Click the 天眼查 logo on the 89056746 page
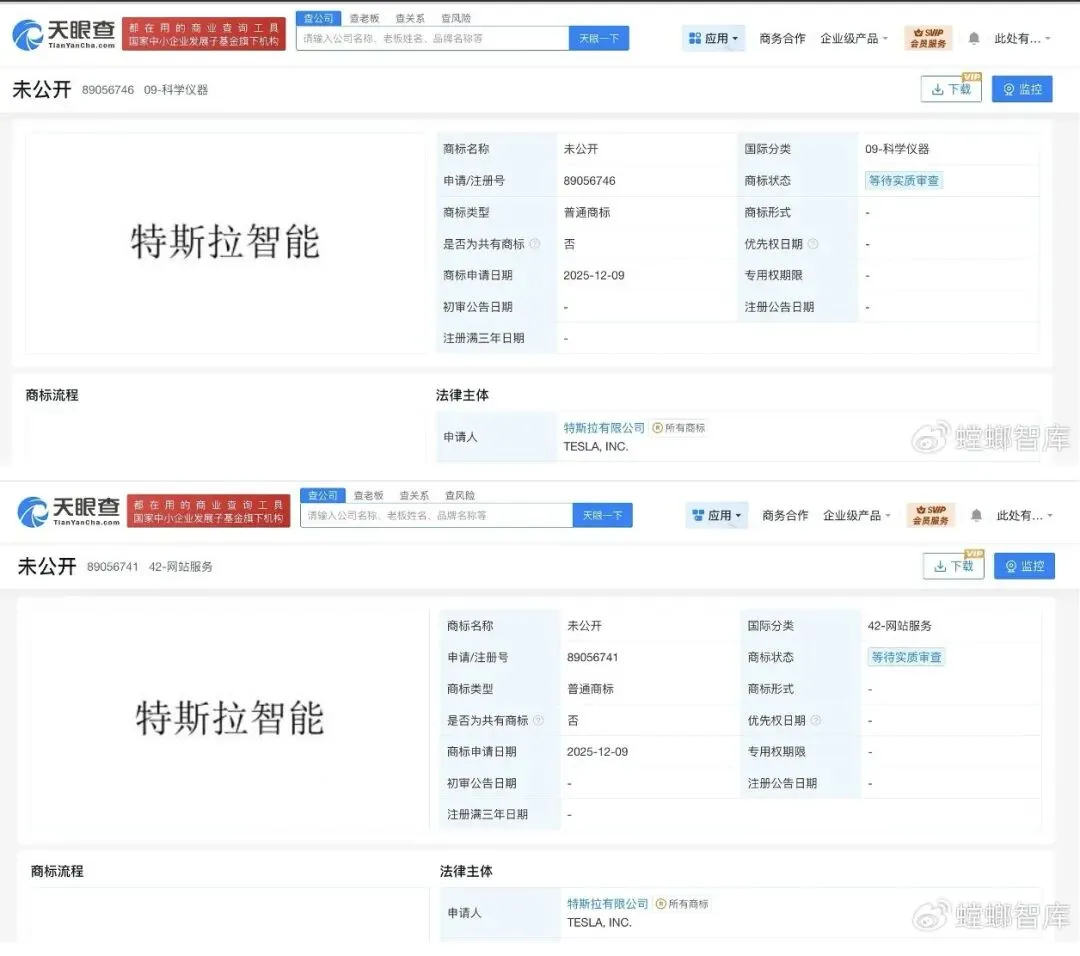Image resolution: width=1080 pixels, height=956 pixels. [63, 34]
